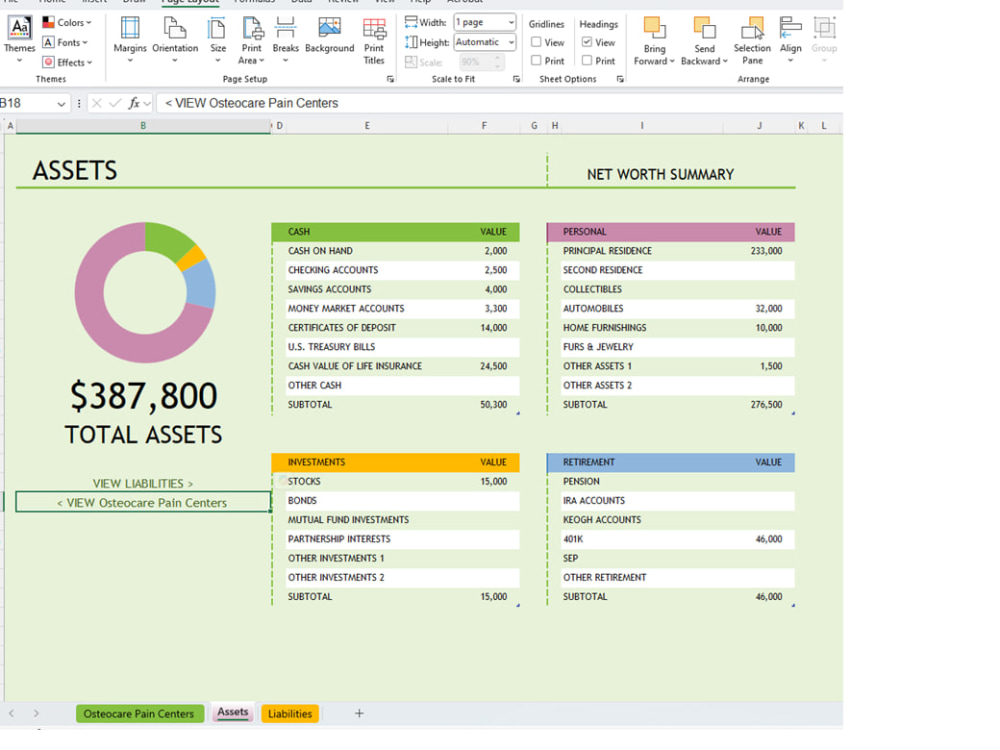Select the CASH ON HAND value 2,000
The image size is (1000, 750).
496,251
